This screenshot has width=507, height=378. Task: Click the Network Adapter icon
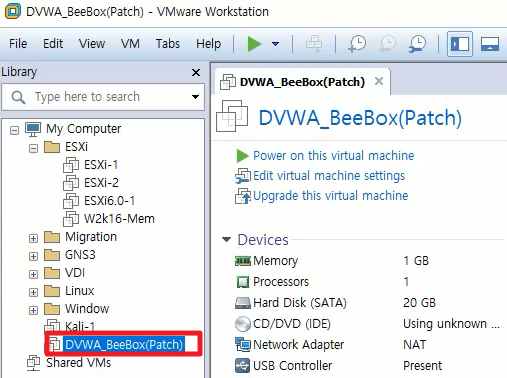pos(243,345)
